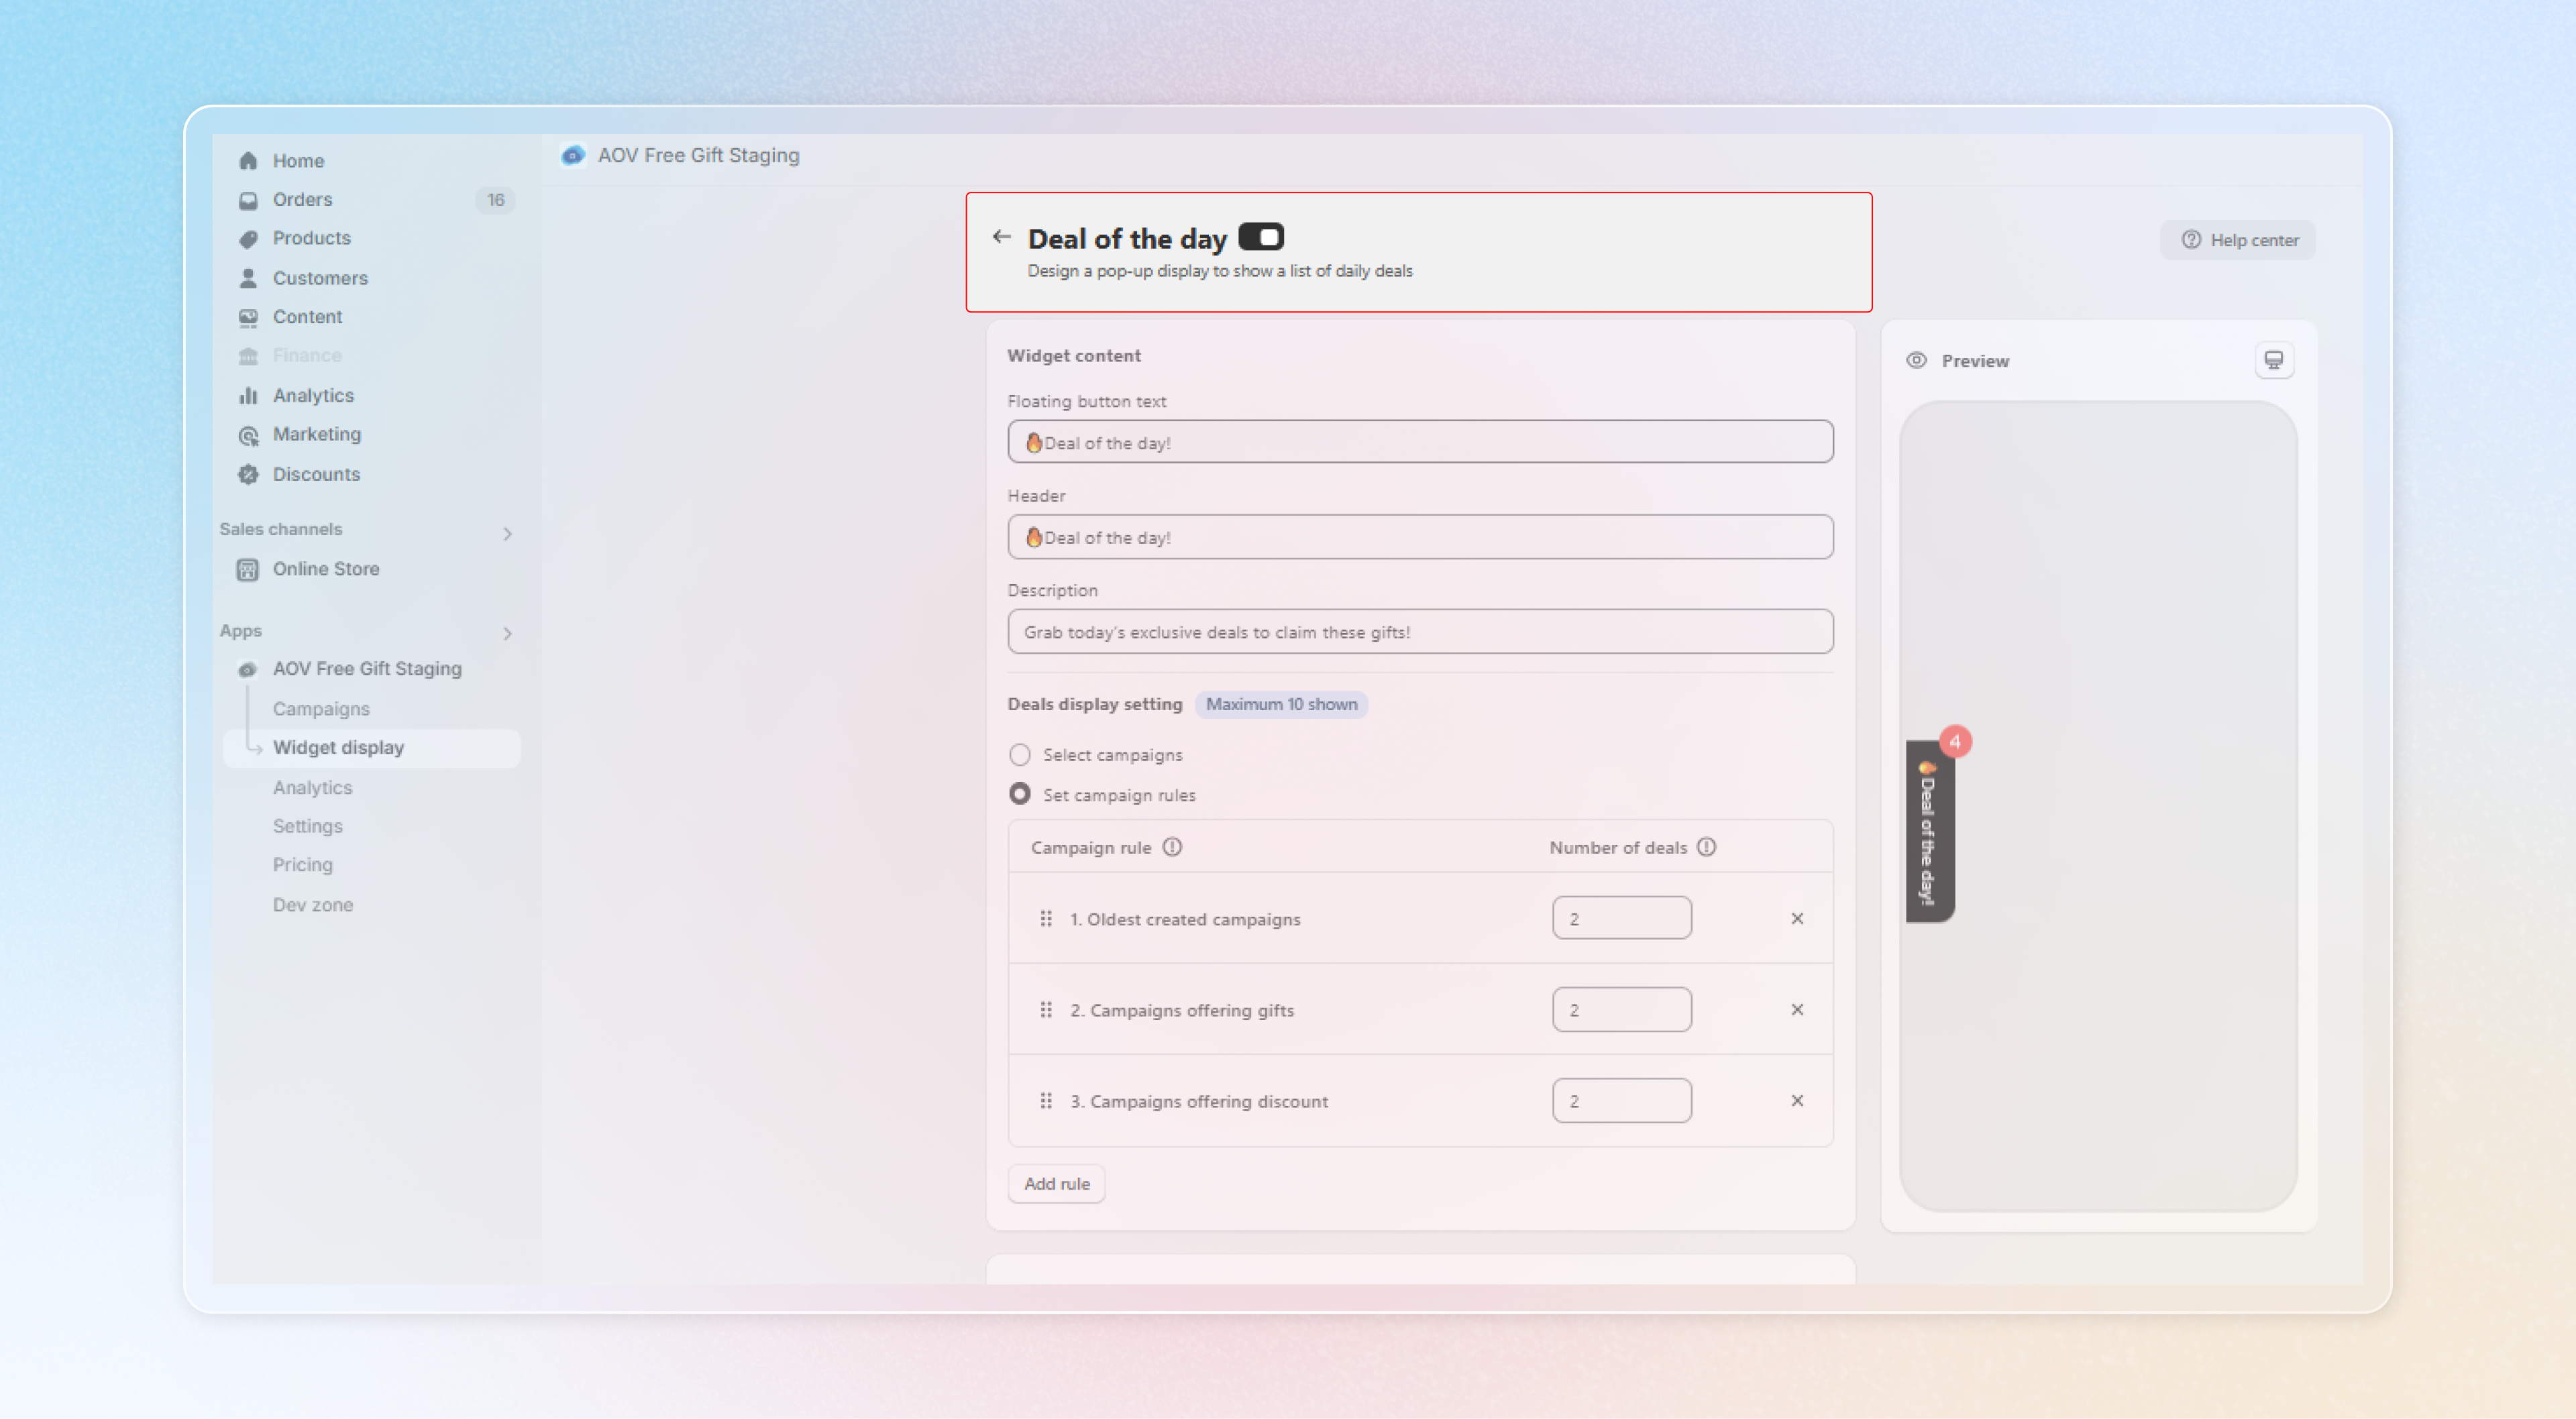Viewport: 2576px width, 1419px height.
Task: Click drag handle of Campaigns offering gifts rule
Action: pyautogui.click(x=1045, y=1009)
